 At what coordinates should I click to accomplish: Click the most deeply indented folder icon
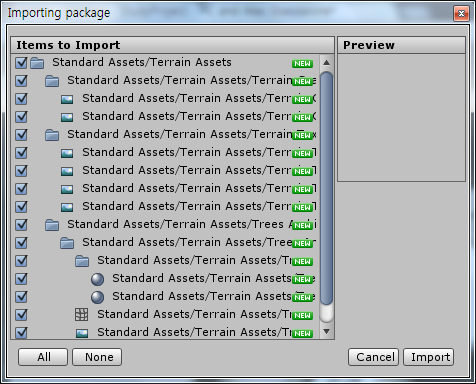click(x=82, y=261)
